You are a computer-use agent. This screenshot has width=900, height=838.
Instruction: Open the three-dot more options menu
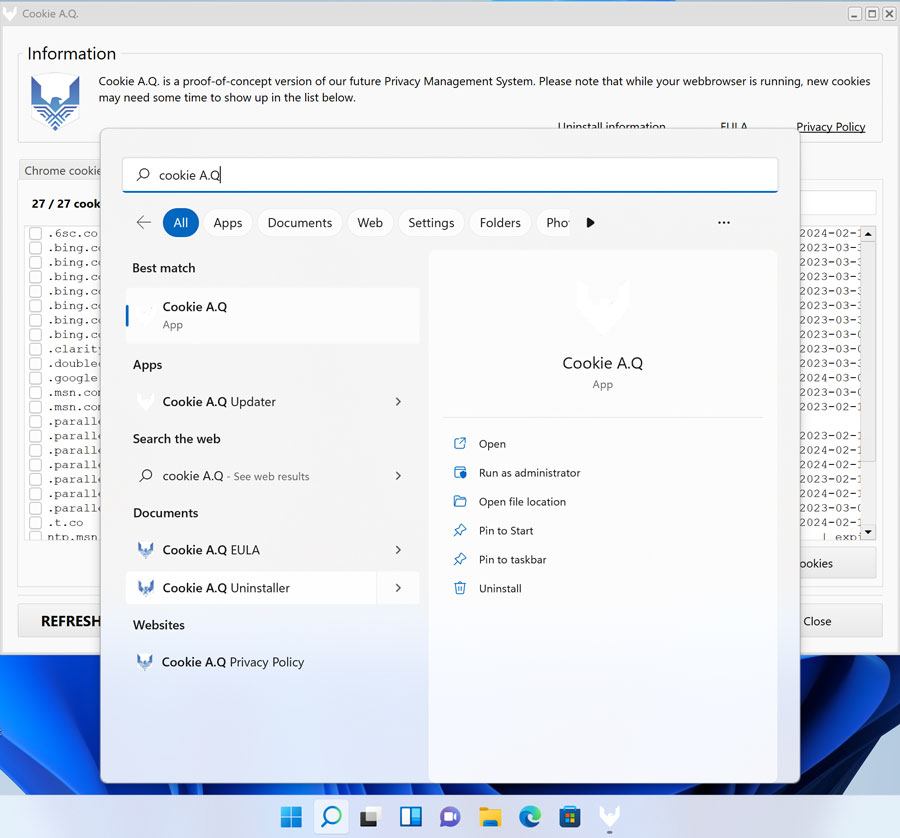(x=724, y=222)
